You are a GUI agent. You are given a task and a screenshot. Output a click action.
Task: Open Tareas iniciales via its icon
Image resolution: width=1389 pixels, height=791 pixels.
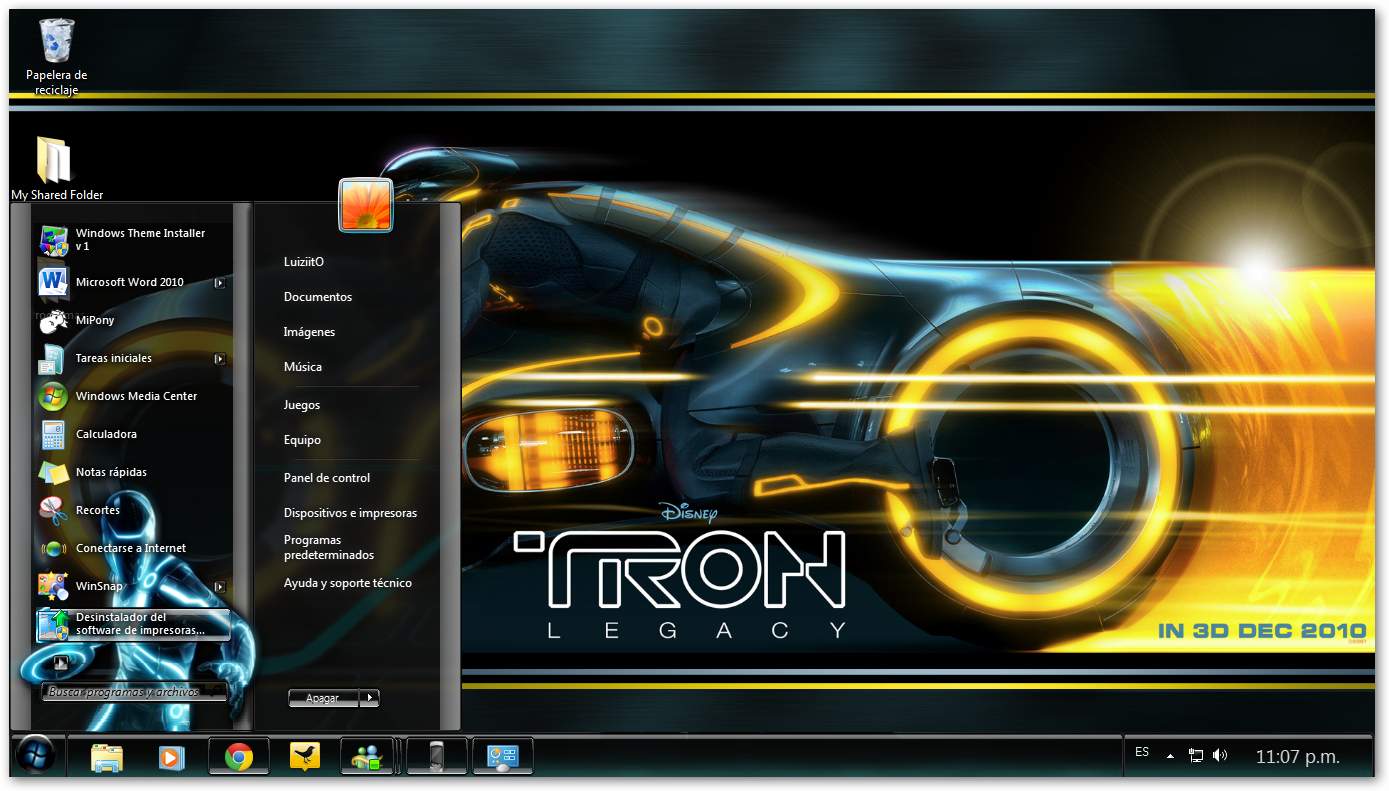click(x=53, y=358)
